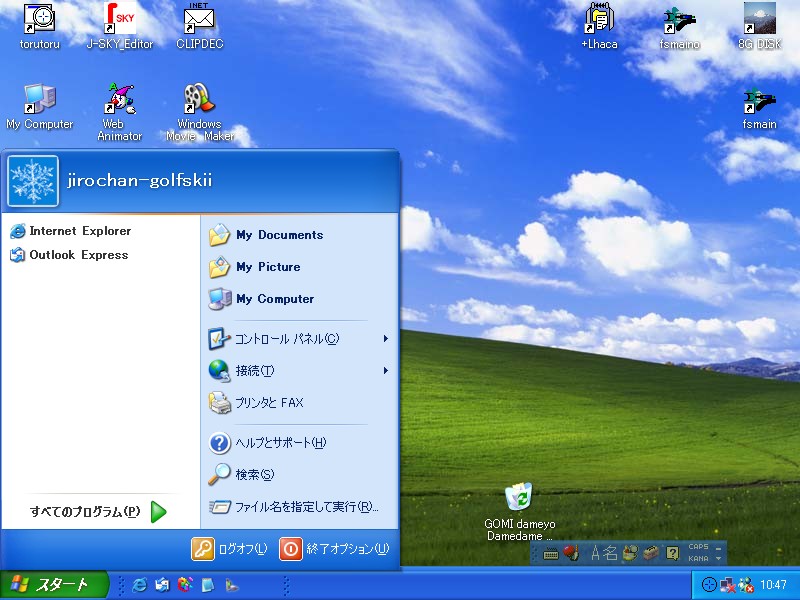Click the snowflake user account picture
The height and width of the screenshot is (600, 800).
(x=33, y=181)
